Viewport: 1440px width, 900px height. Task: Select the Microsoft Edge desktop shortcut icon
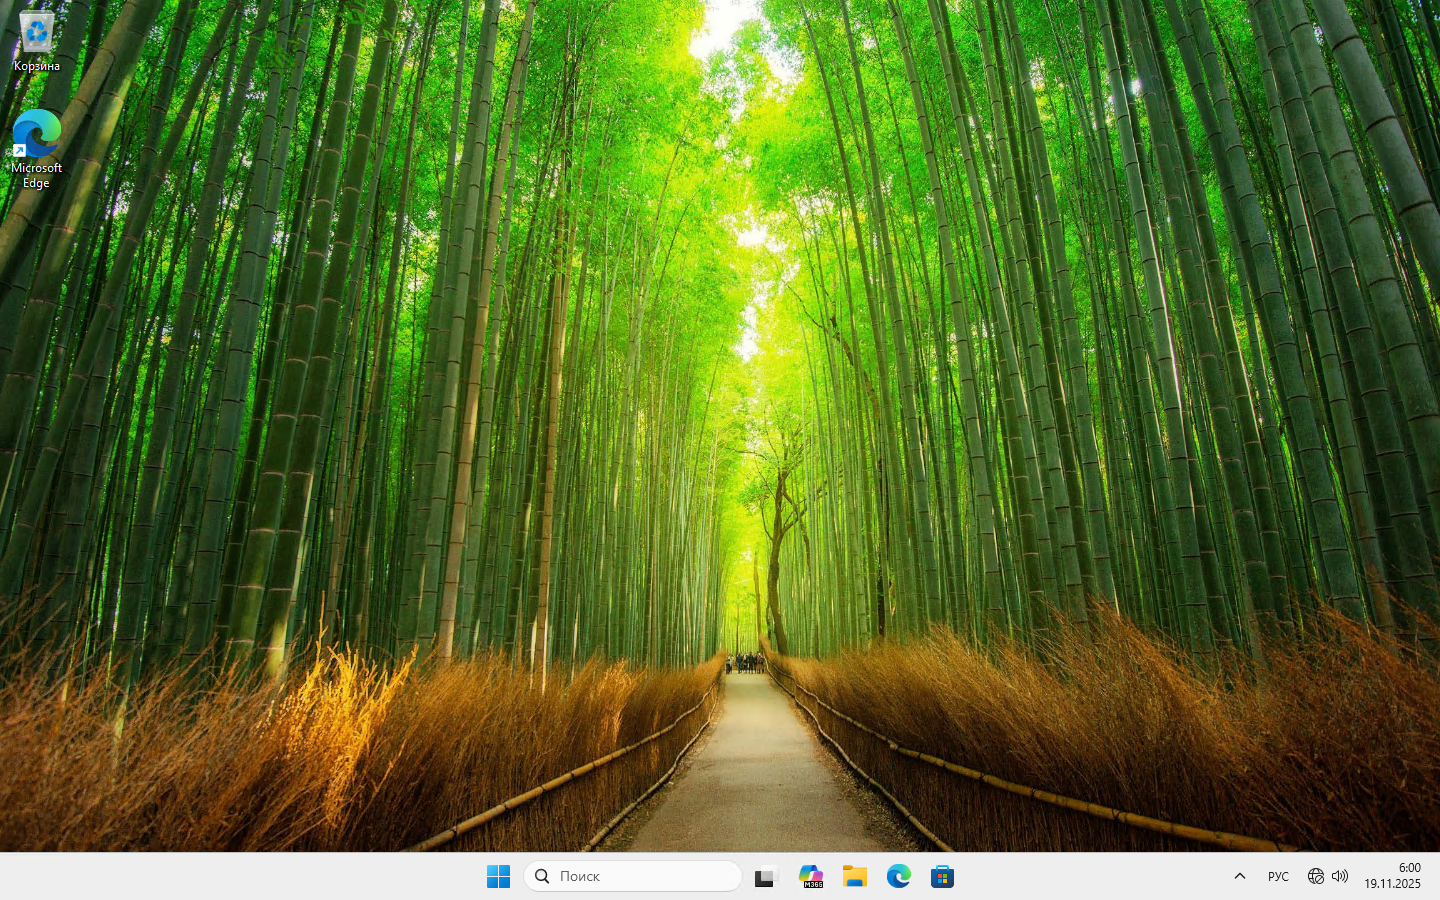point(36,134)
